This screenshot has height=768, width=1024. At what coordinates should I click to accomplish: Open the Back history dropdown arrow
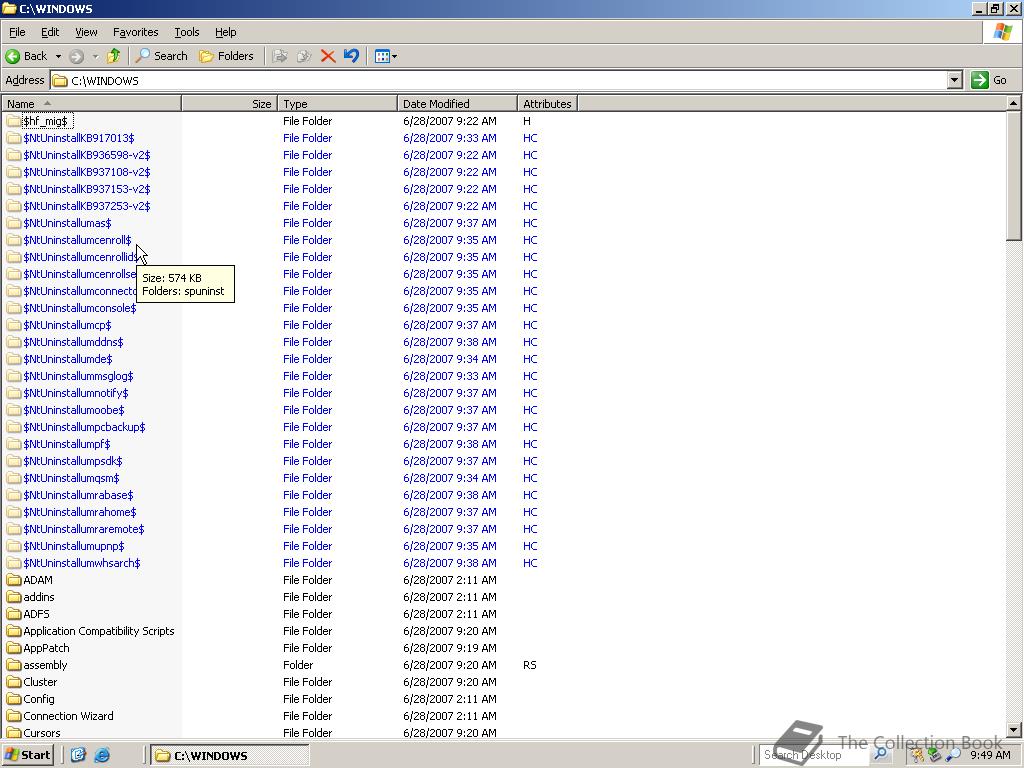point(57,56)
